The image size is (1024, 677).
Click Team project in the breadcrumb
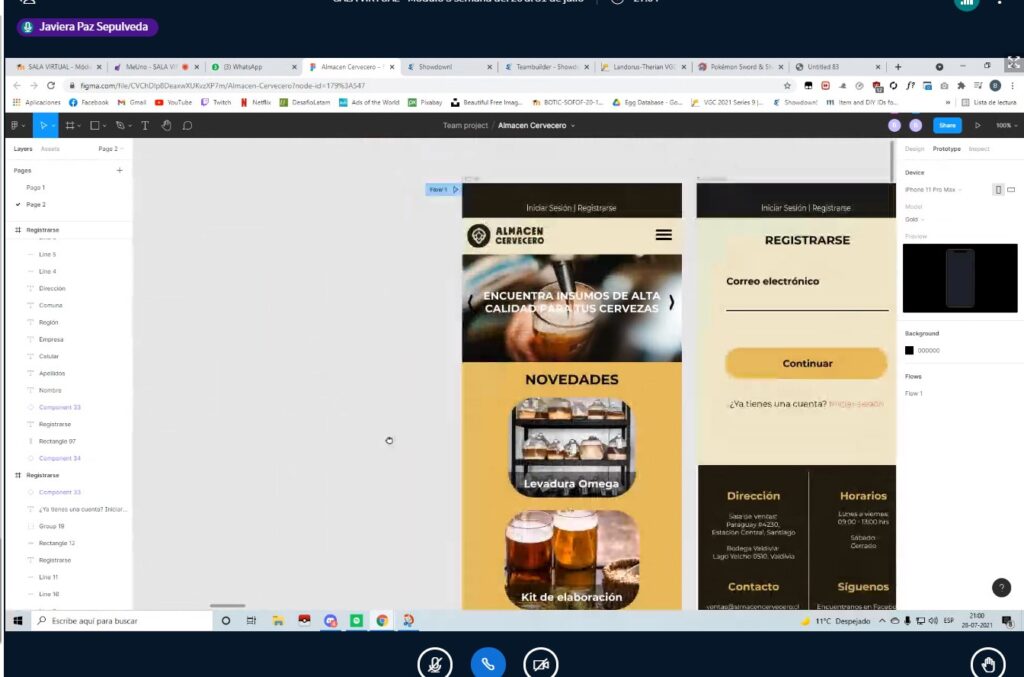[x=465, y=125]
